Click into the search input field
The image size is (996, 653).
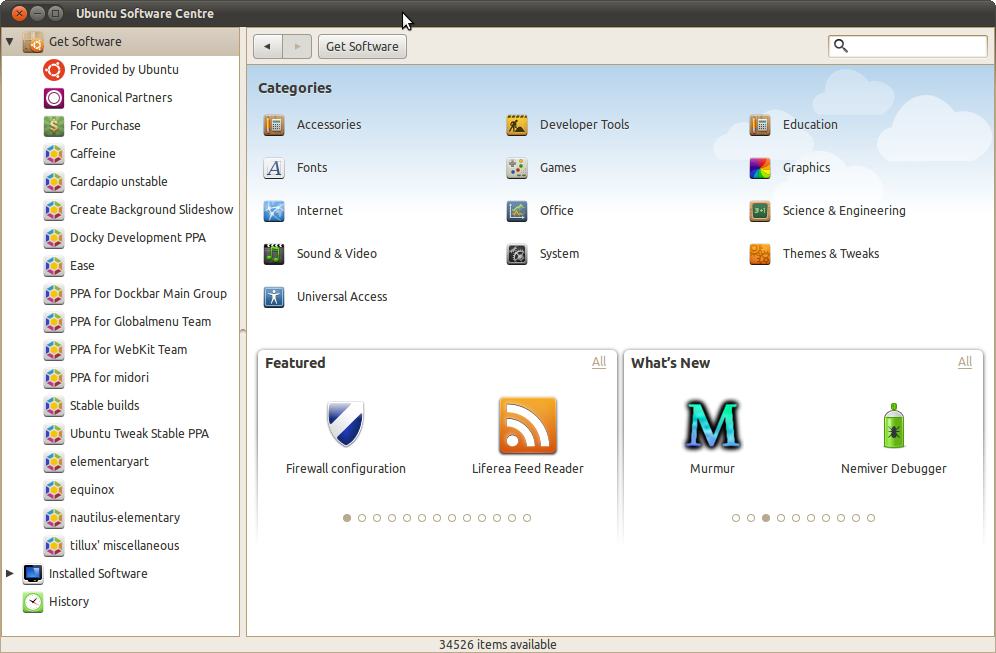coord(908,46)
